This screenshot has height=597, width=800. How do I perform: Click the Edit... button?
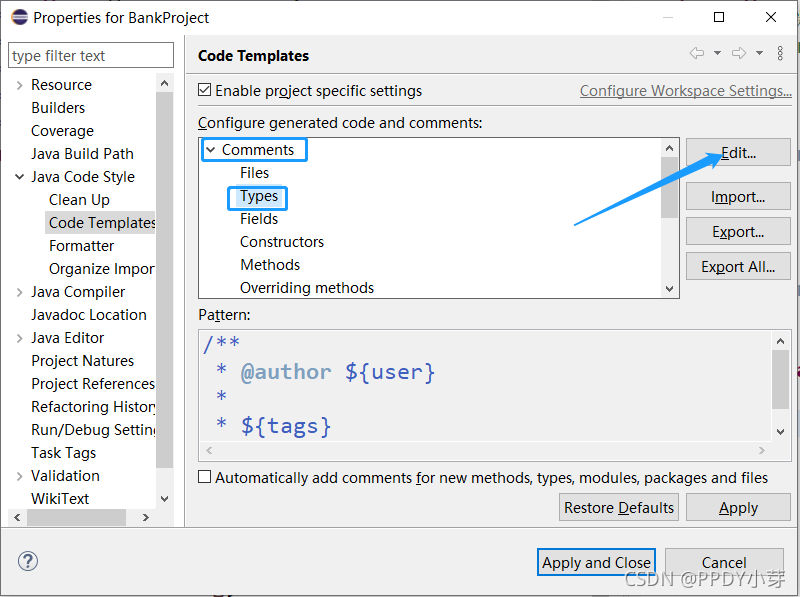coord(738,153)
